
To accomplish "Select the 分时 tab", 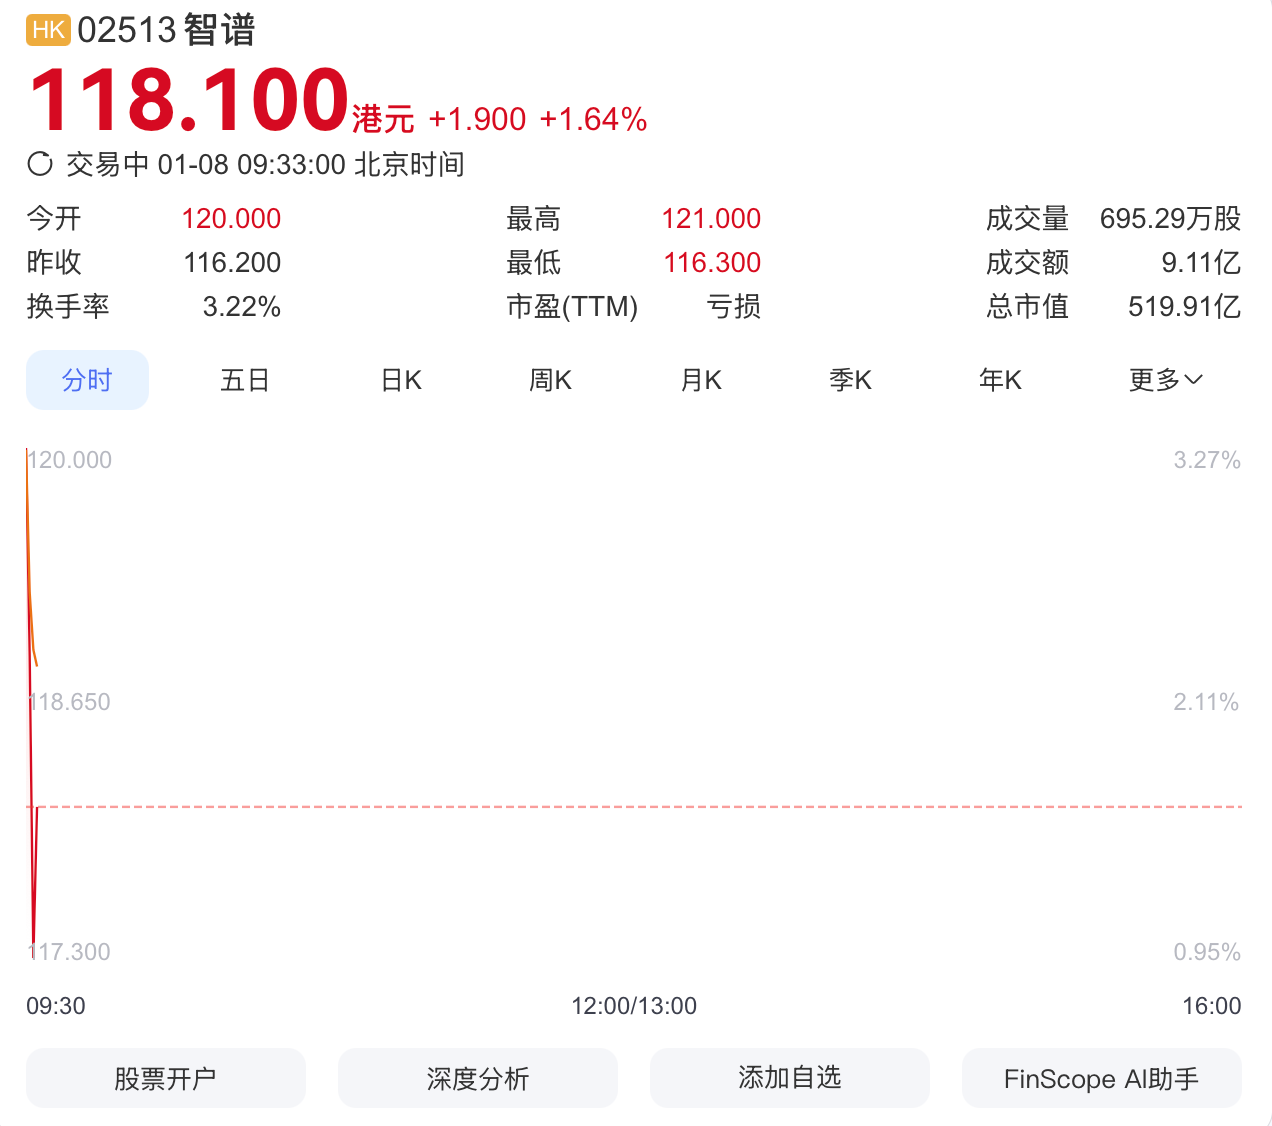I will click(87, 380).
